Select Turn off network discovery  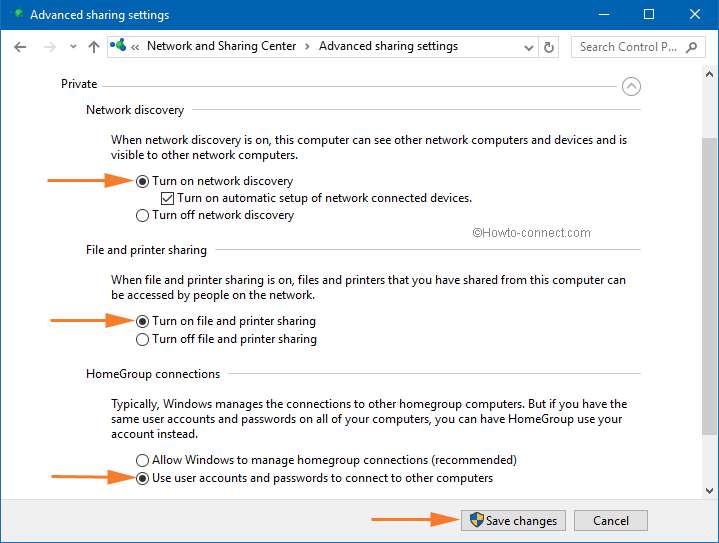tap(215, 215)
